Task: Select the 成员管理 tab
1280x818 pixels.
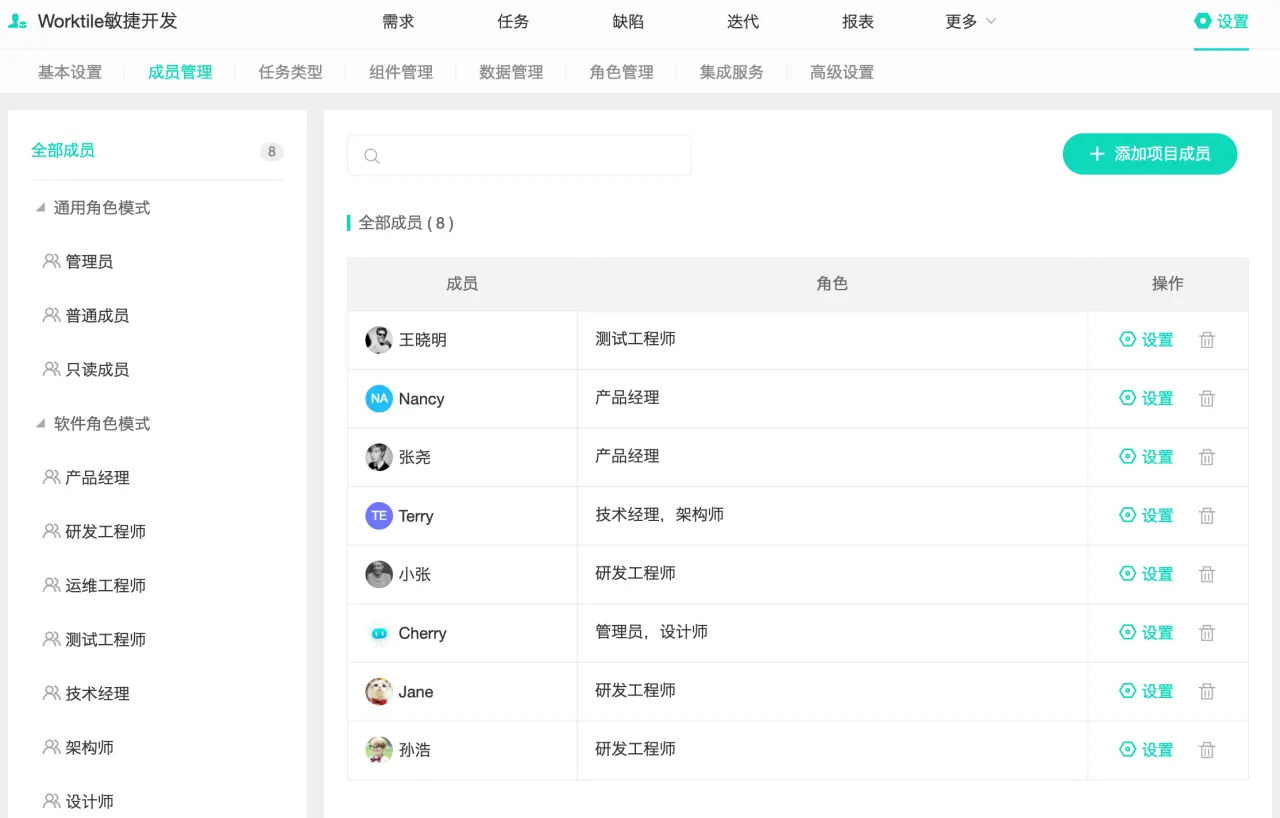Action: pos(180,72)
